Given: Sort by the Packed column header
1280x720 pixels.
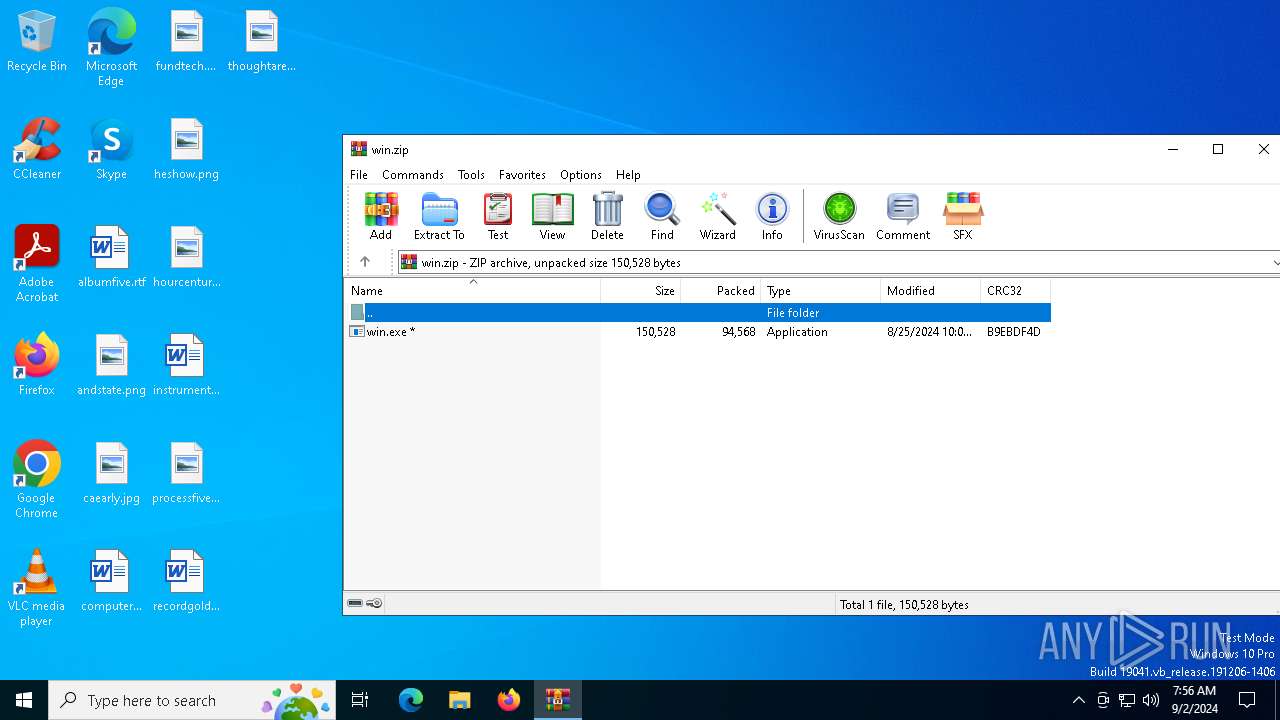Looking at the screenshot, I should click(x=721, y=291).
